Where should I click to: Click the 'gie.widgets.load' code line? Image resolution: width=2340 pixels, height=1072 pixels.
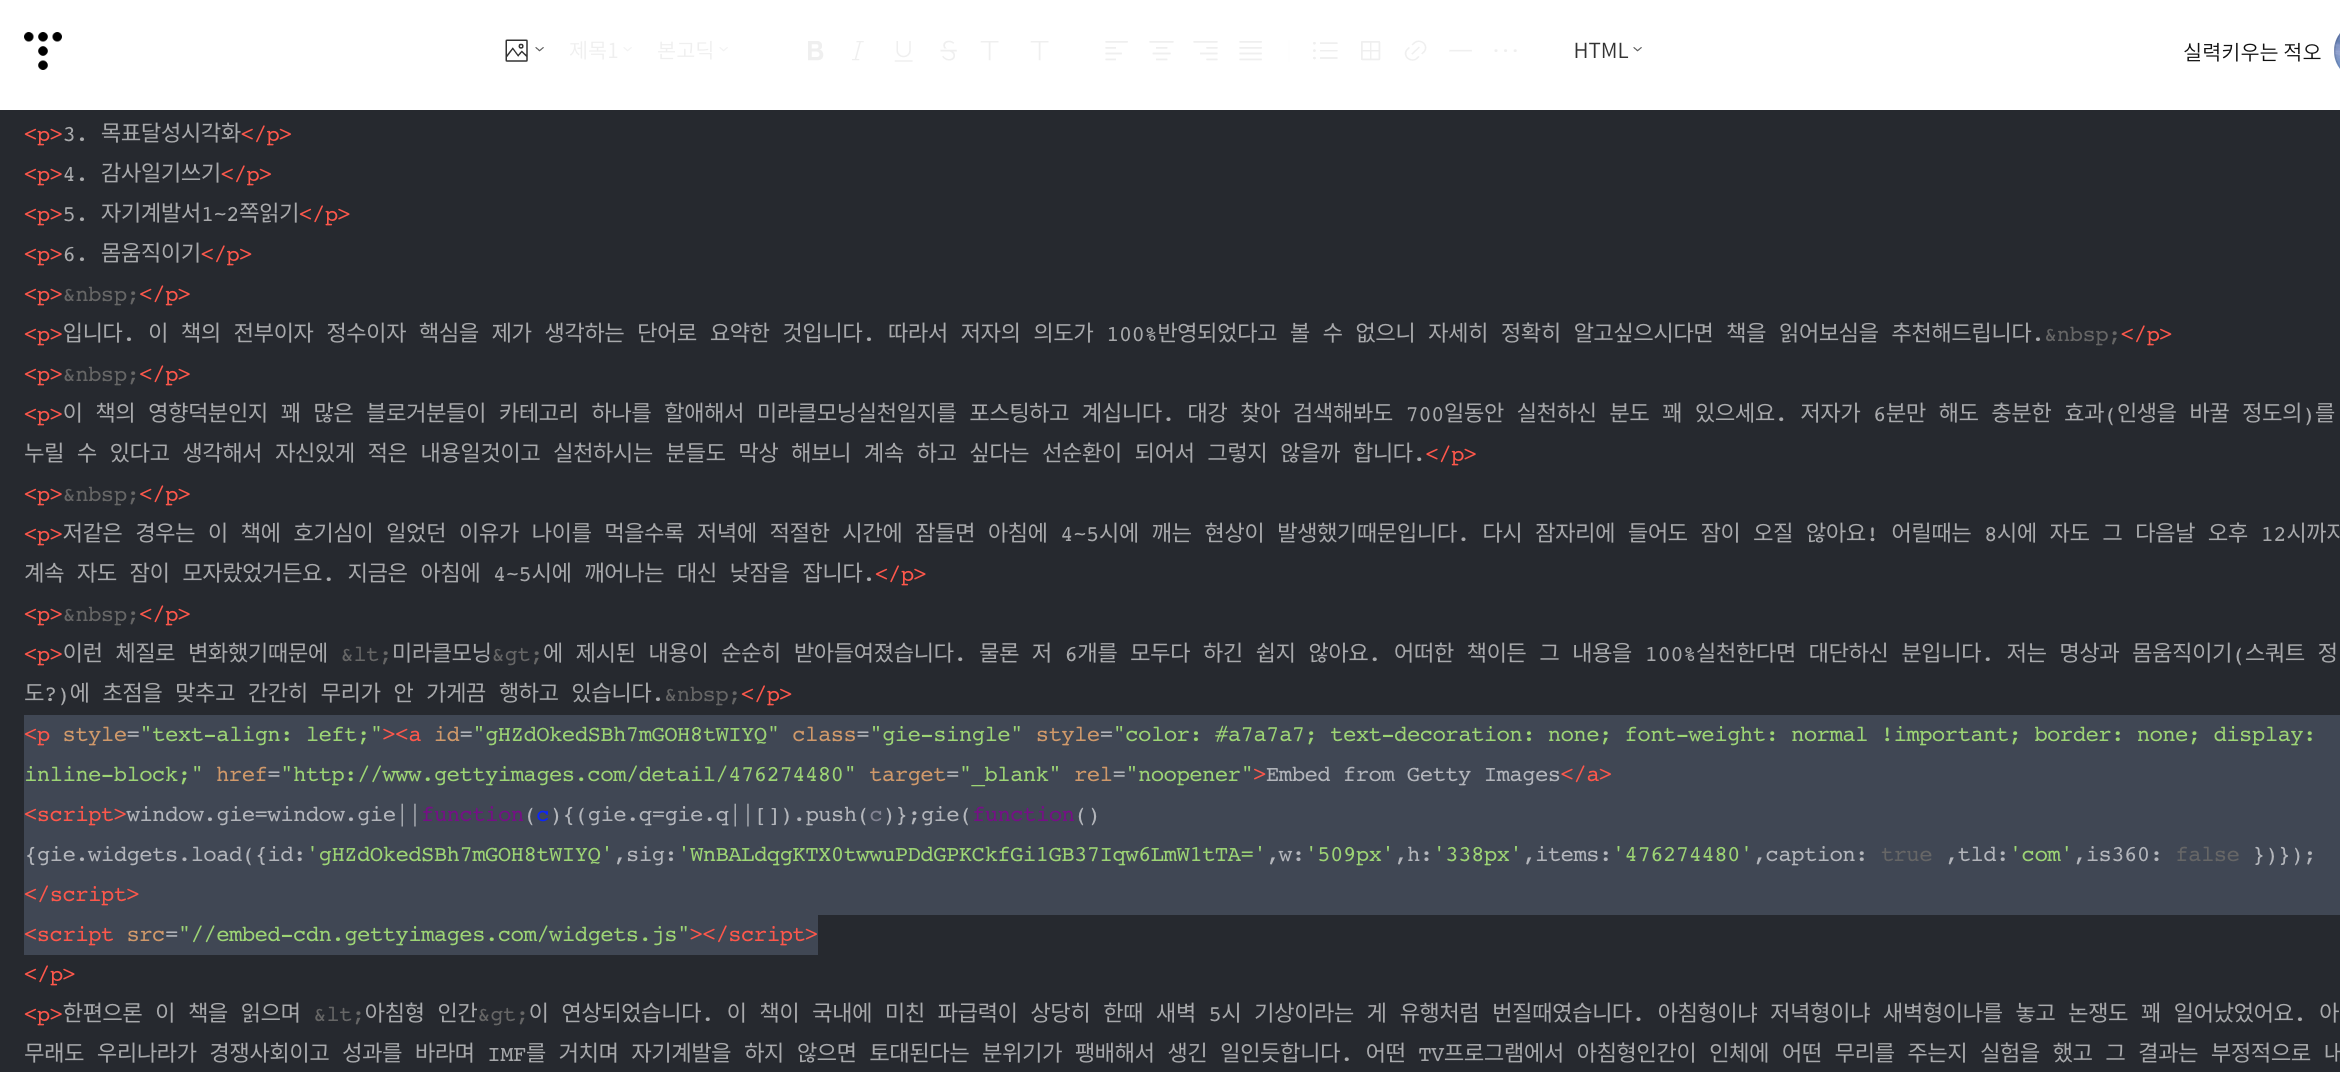(x=1170, y=854)
